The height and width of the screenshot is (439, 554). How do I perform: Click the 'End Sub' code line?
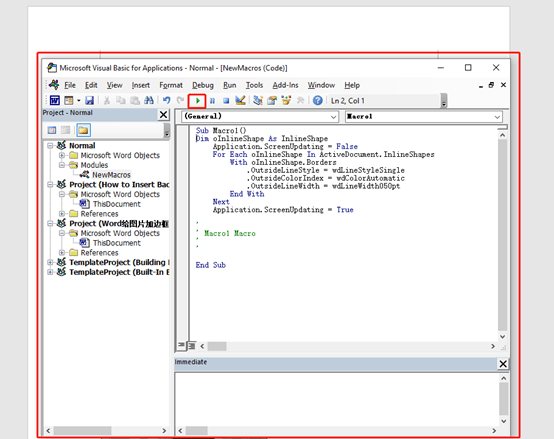pyautogui.click(x=211, y=265)
